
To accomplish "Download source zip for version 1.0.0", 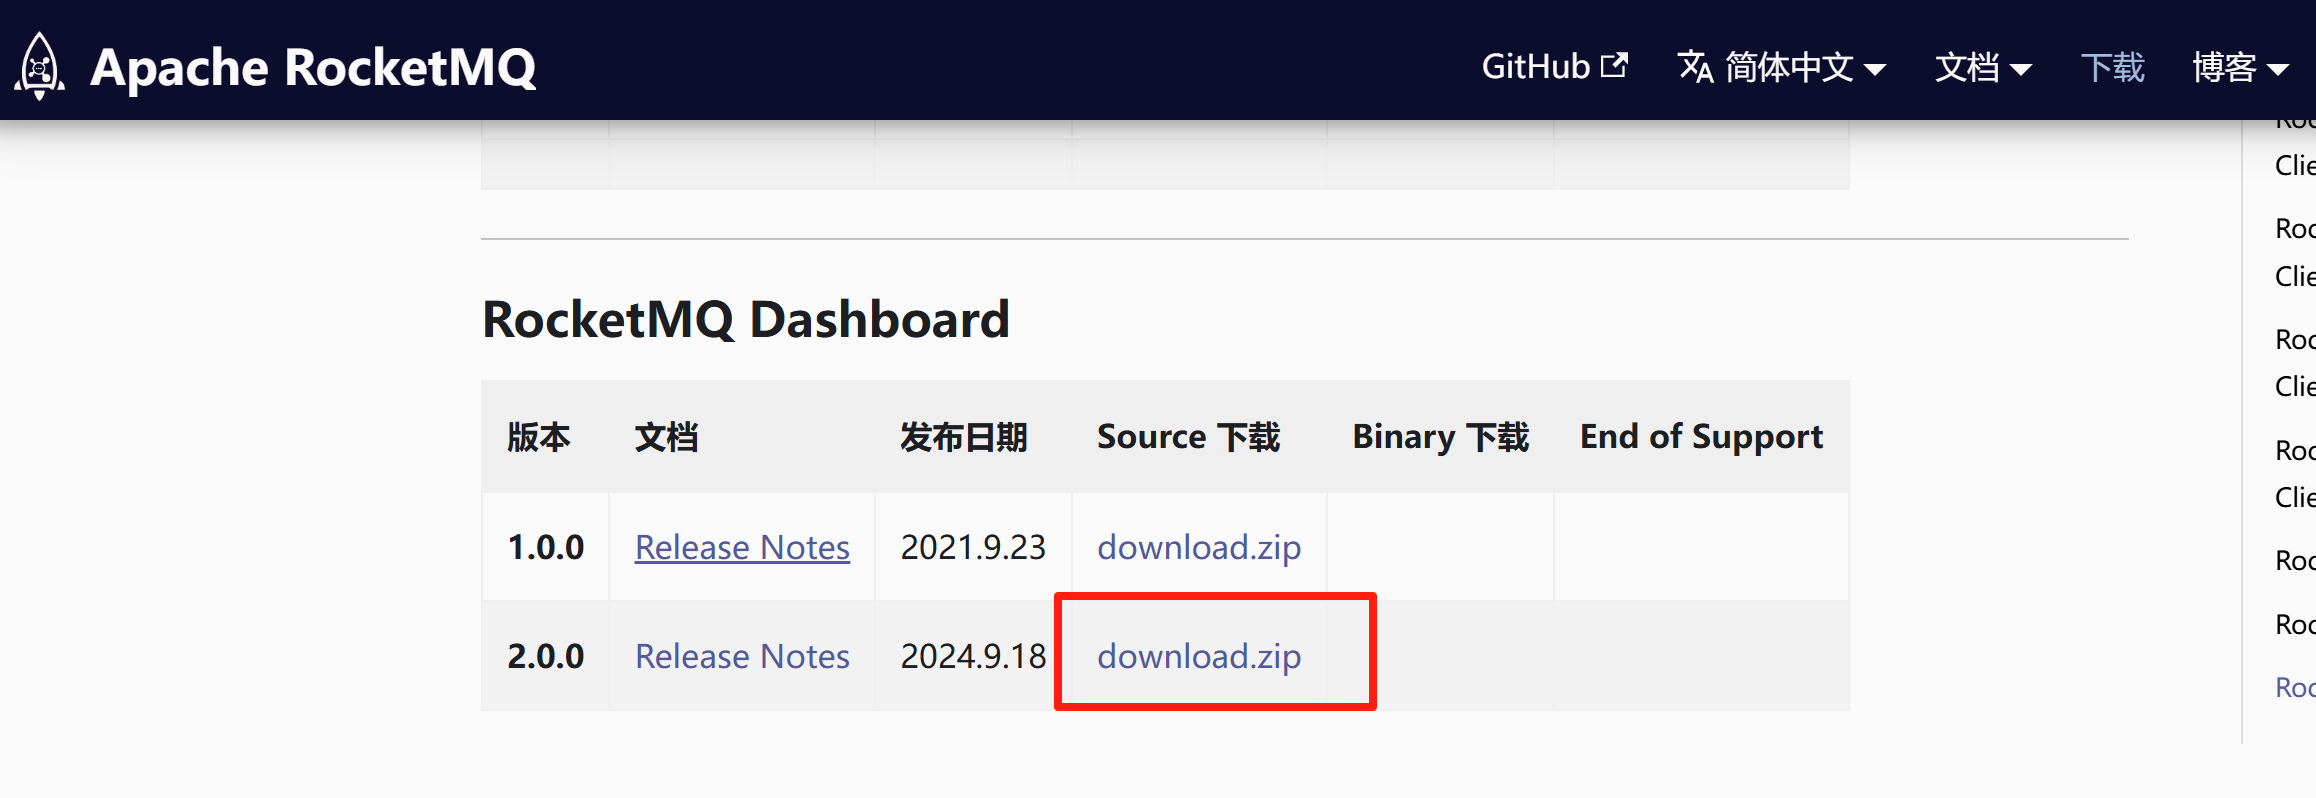I will click(x=1199, y=547).
